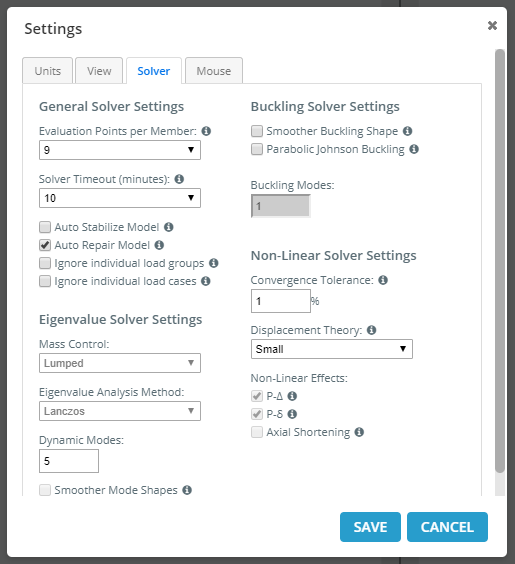Click the settings dialog vertical scrollbar
515x564 pixels.
500,261
